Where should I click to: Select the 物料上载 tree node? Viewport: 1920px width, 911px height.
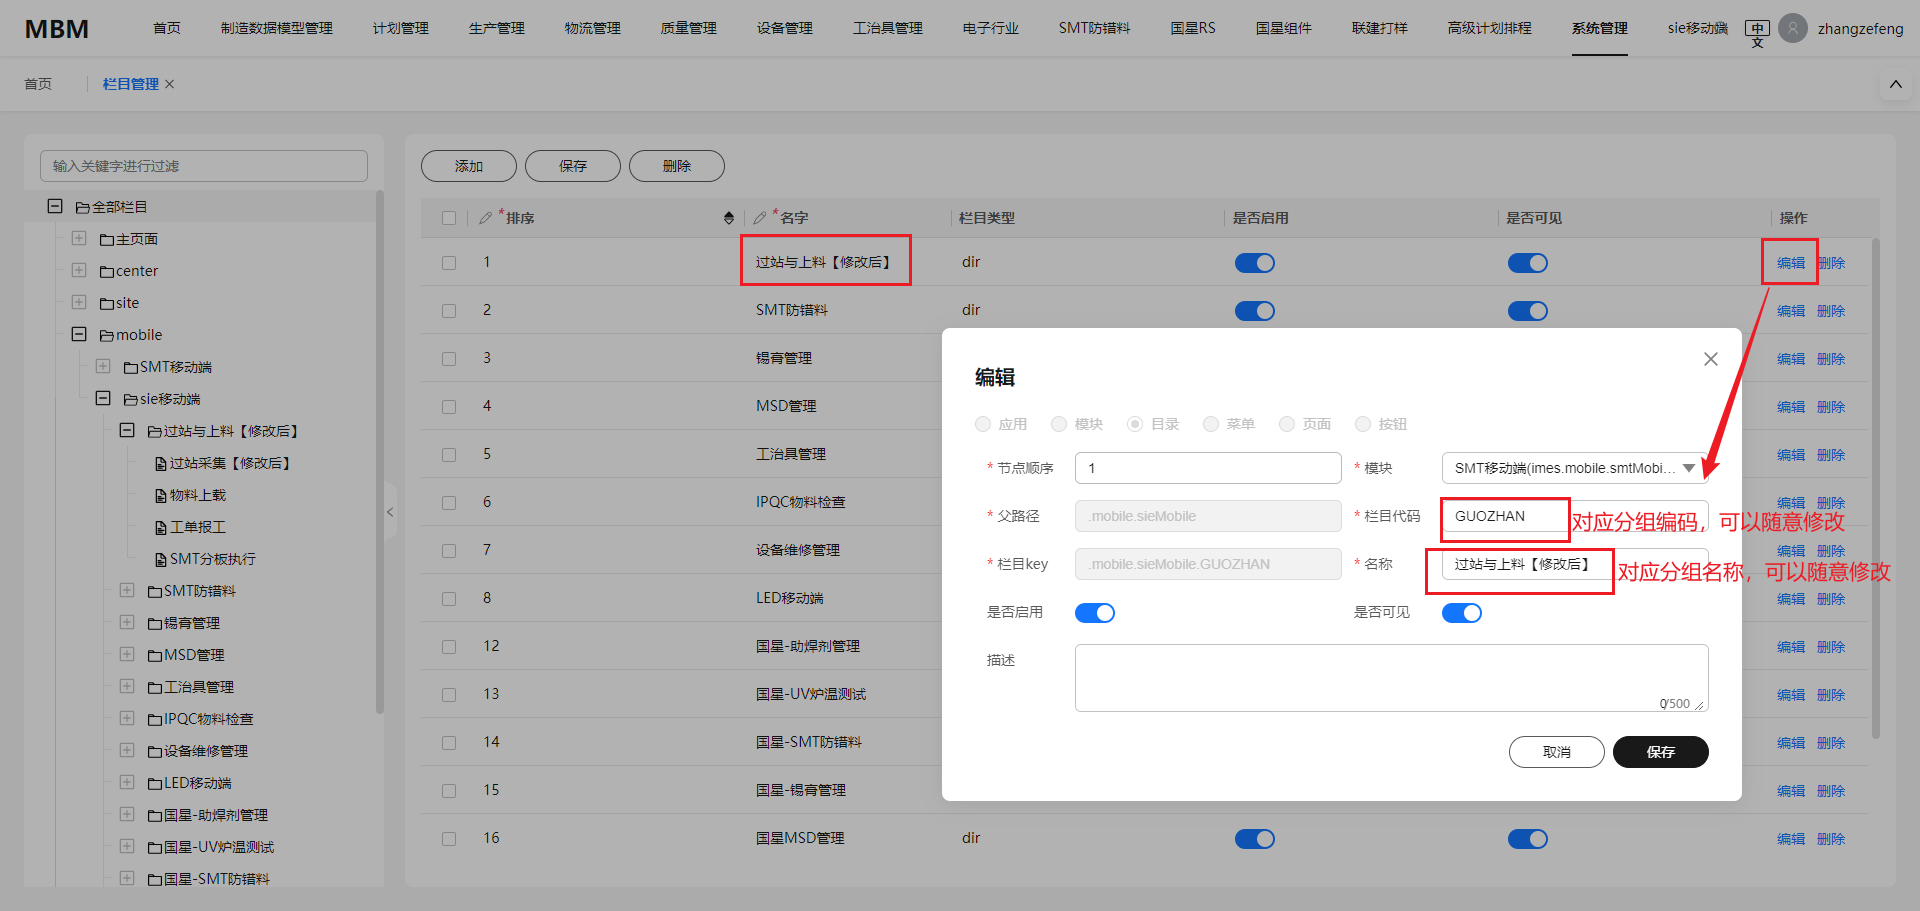[190, 495]
